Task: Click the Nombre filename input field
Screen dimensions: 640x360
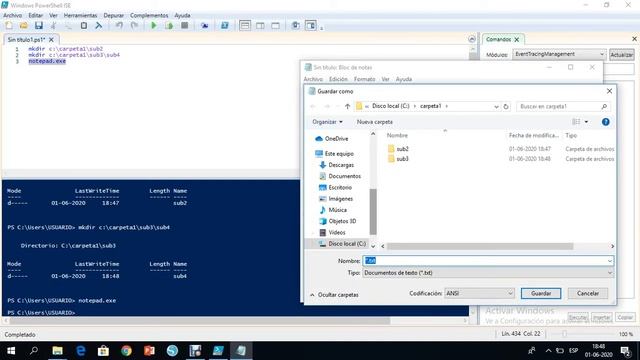Action: click(488, 261)
